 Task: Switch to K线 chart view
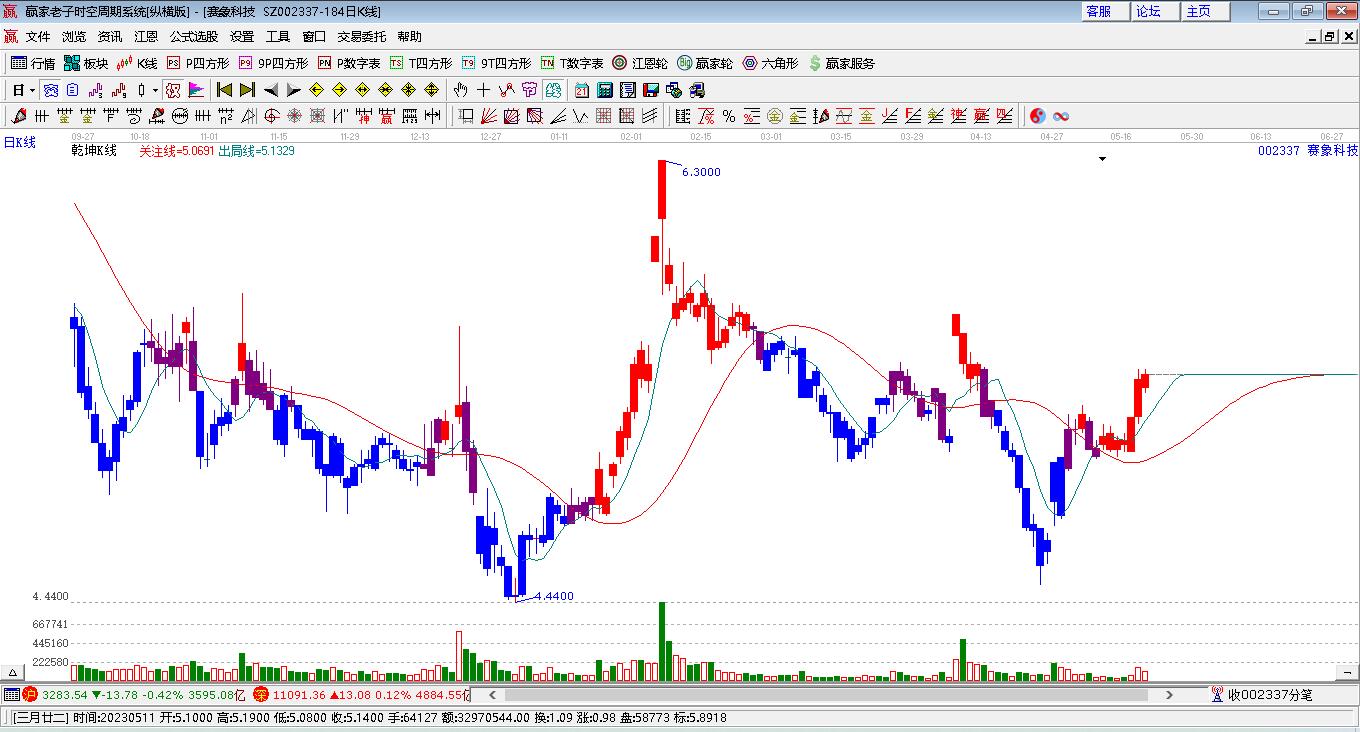point(137,63)
